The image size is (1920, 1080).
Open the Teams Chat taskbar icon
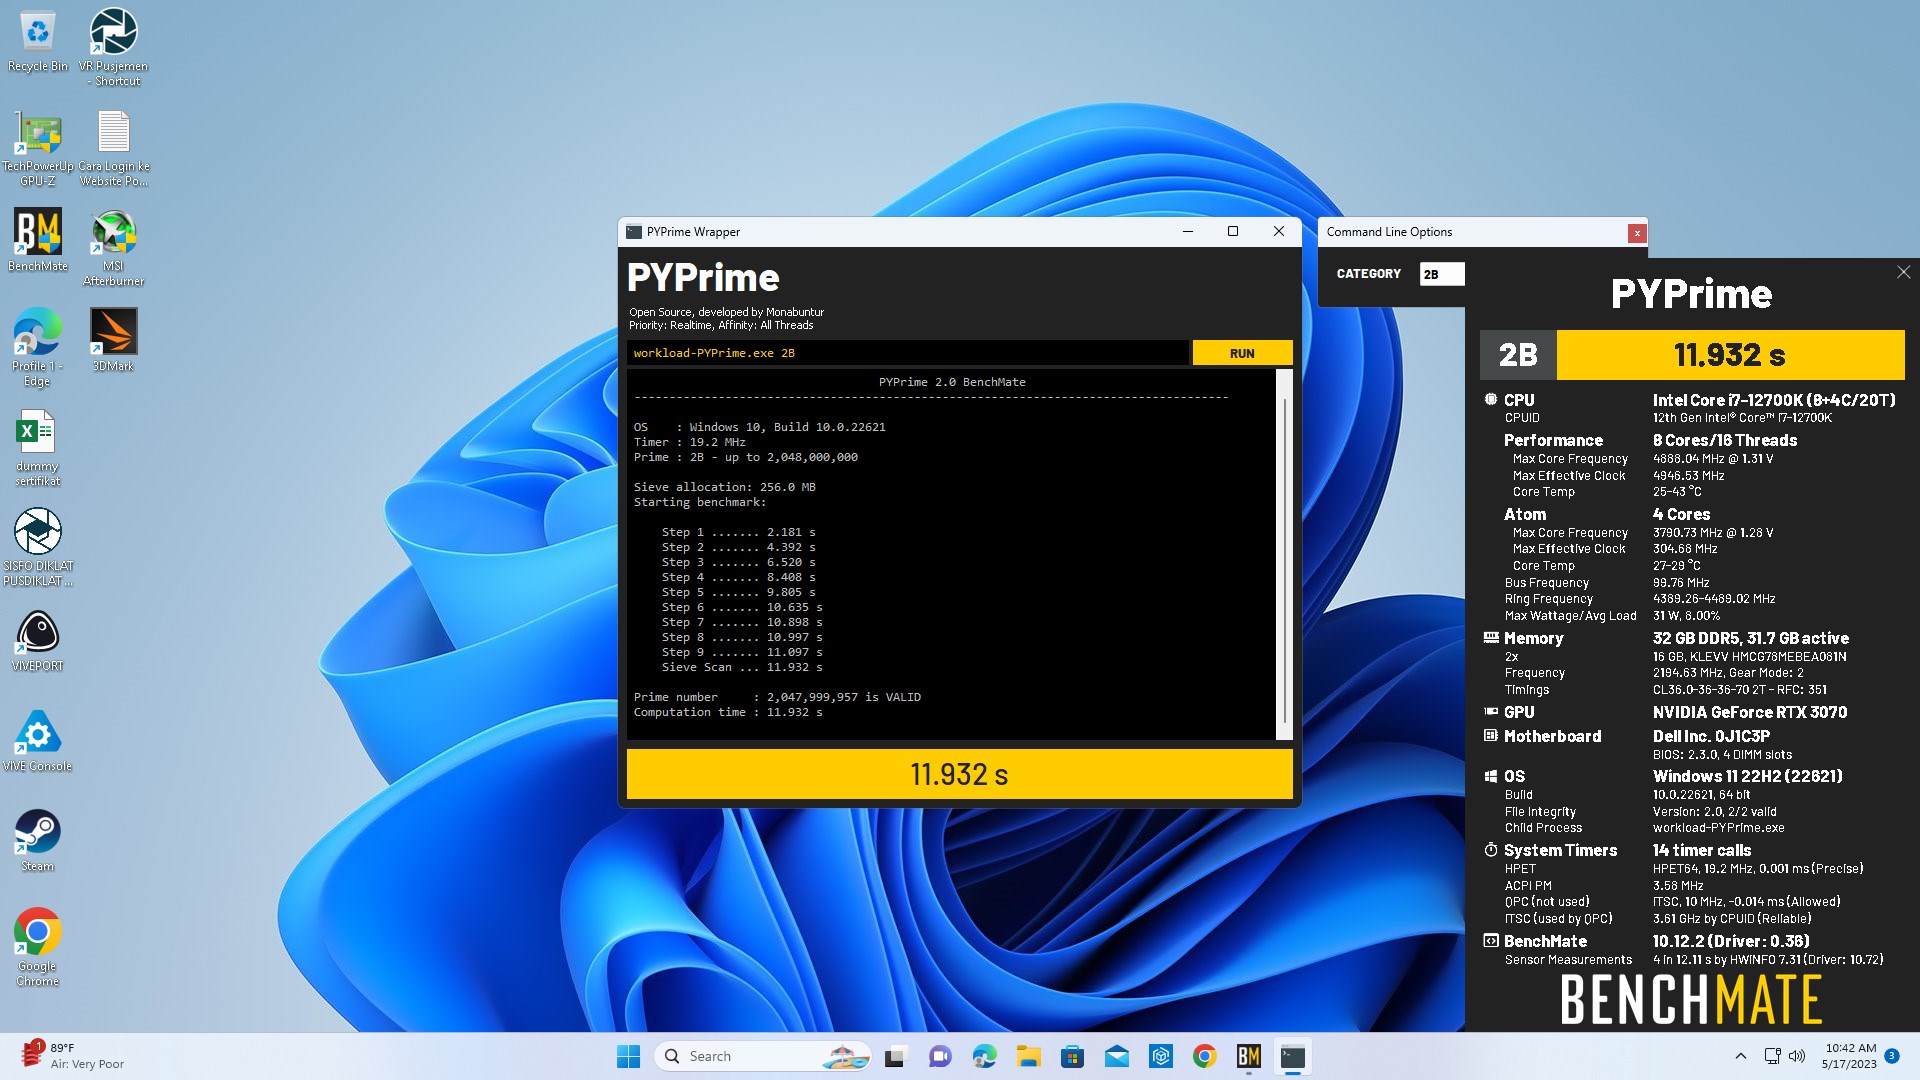click(x=940, y=1056)
